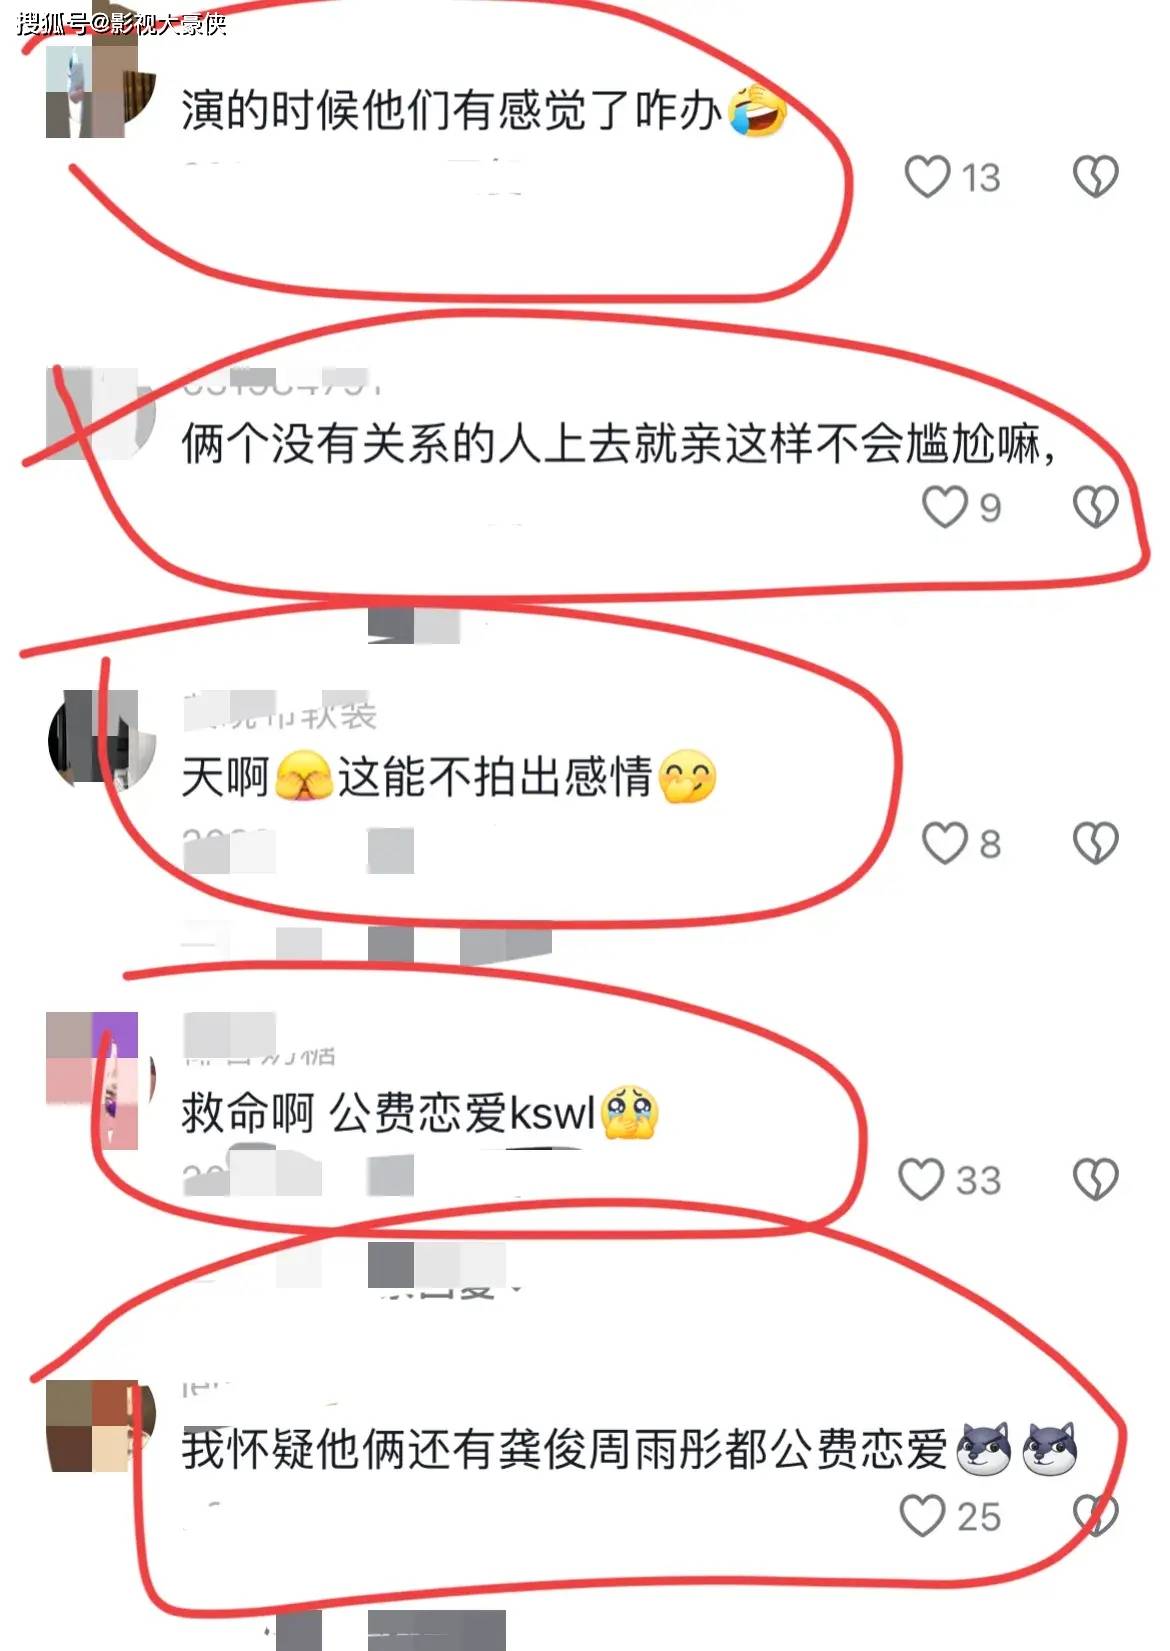The width and height of the screenshot is (1170, 1651).
Task: Like the comment with 9 likes
Action: [x=944, y=507]
